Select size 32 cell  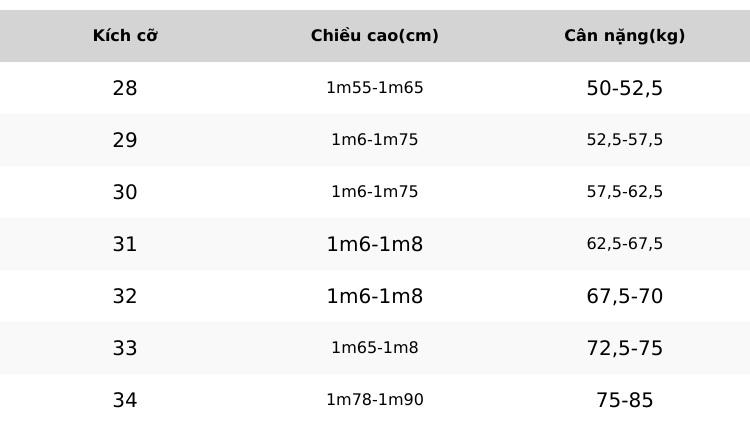[125, 296]
